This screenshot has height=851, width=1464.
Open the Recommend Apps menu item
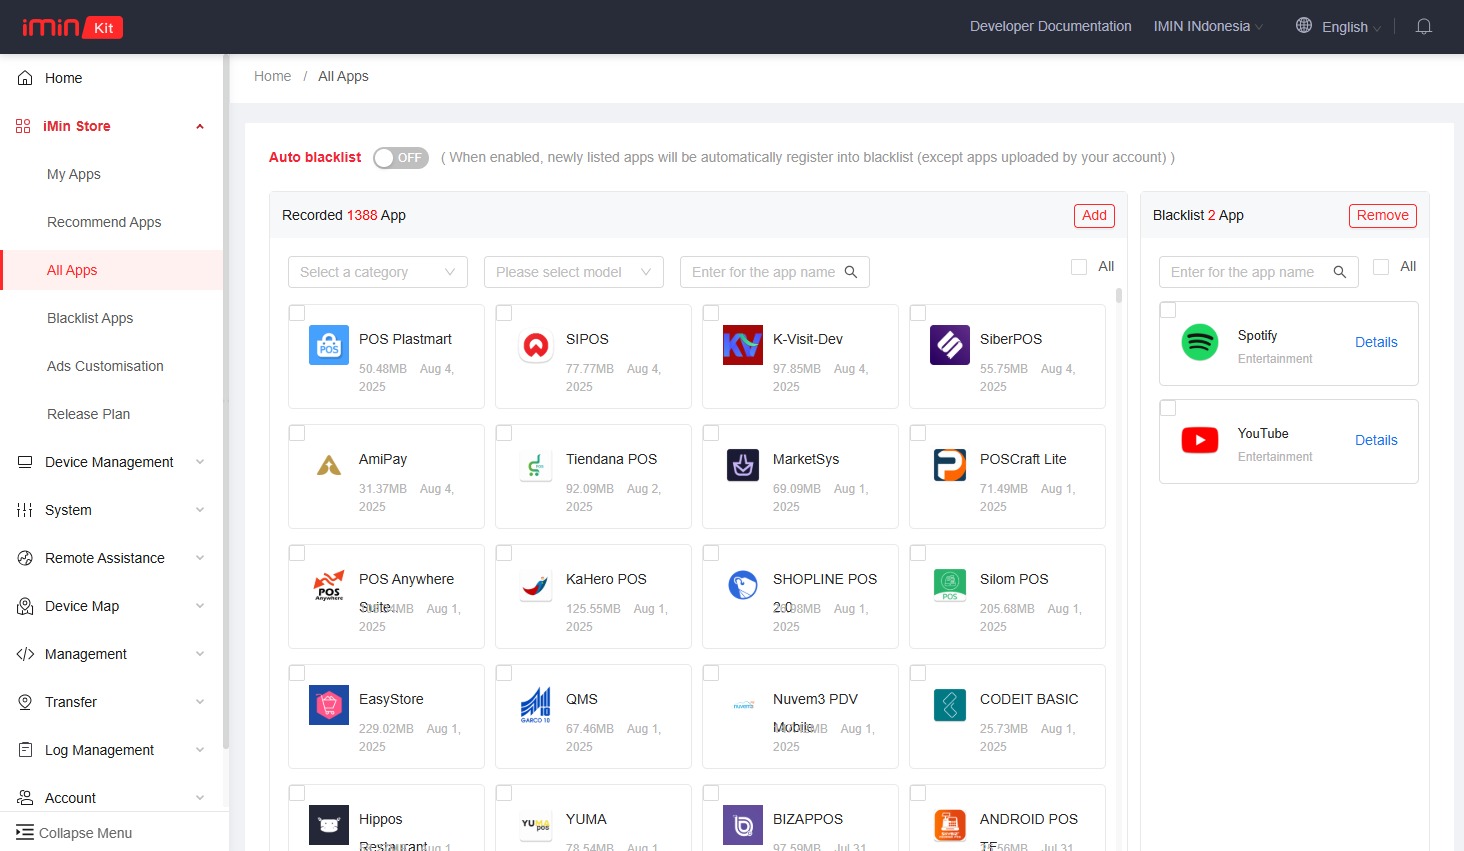104,222
